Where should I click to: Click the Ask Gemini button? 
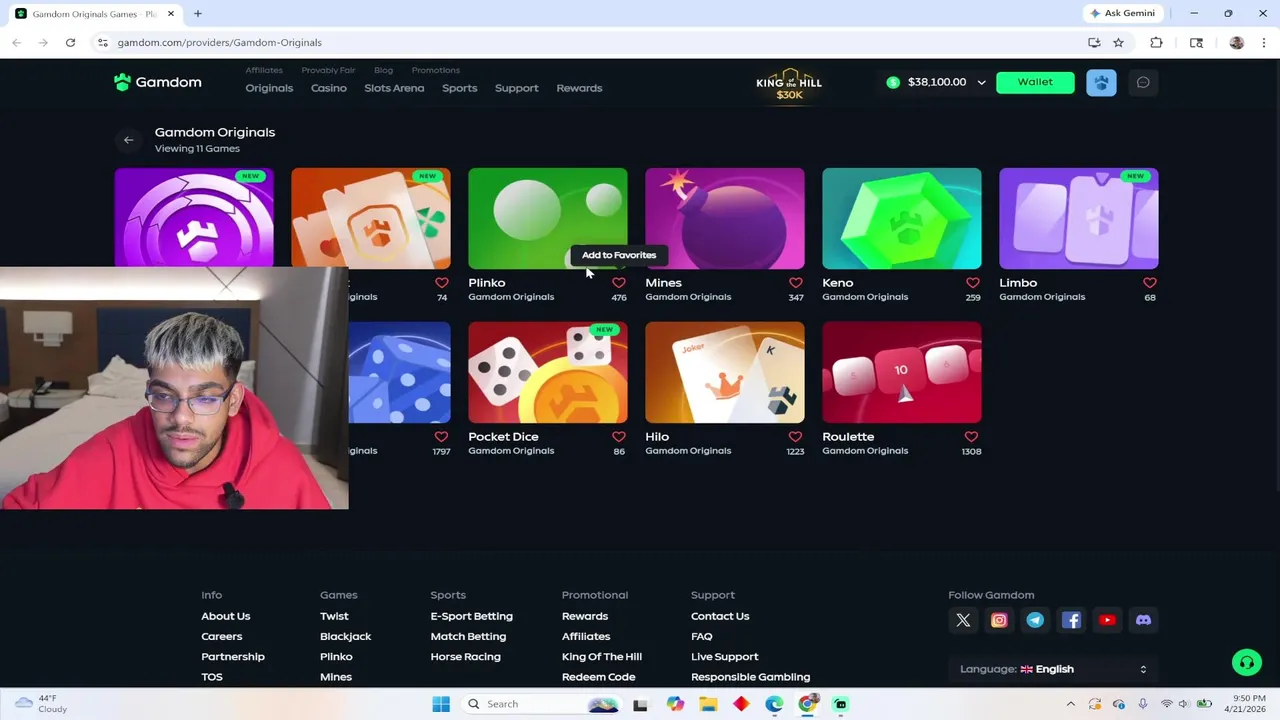(x=1123, y=13)
